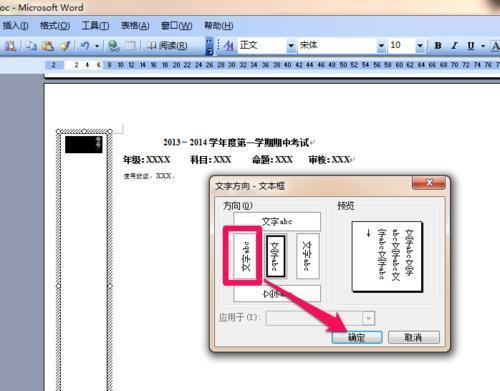Click the Insert Table icon
Image resolution: width=500 pixels, height=391 pixels.
(x=130, y=46)
